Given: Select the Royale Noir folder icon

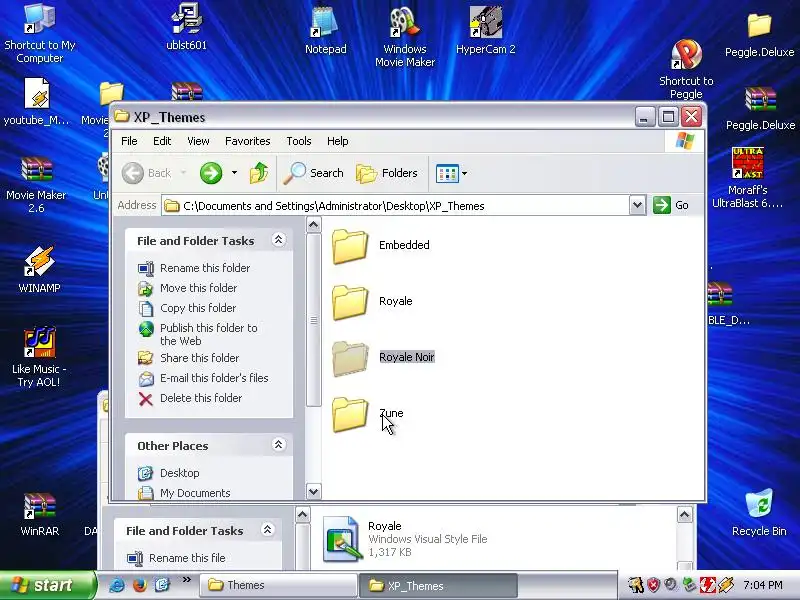Looking at the screenshot, I should pyautogui.click(x=350, y=358).
